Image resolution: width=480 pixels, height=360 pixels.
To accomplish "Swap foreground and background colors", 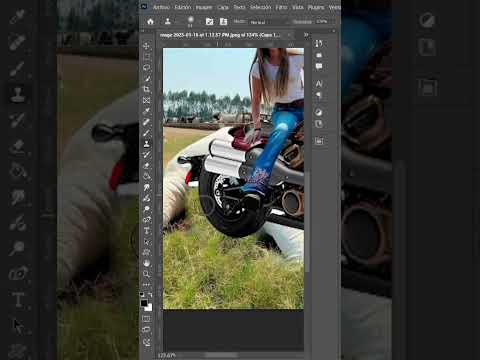I will [150, 294].
